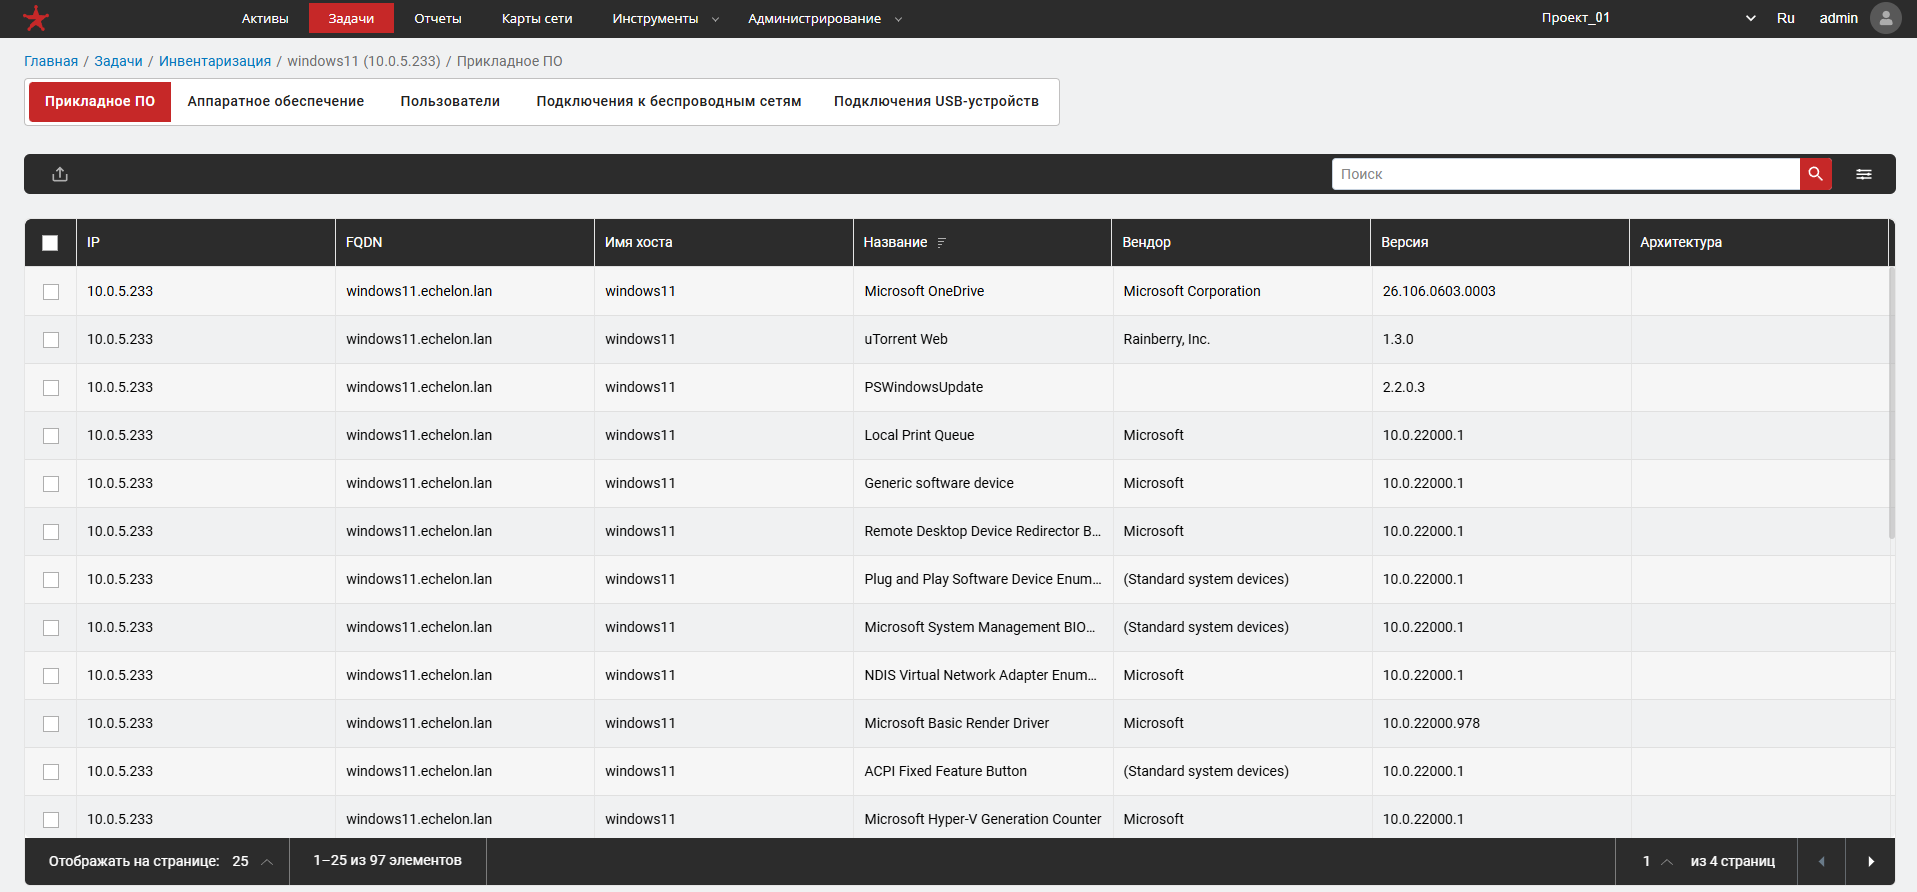Image resolution: width=1917 pixels, height=892 pixels.
Task: Click the admin user avatar icon
Action: click(1885, 18)
